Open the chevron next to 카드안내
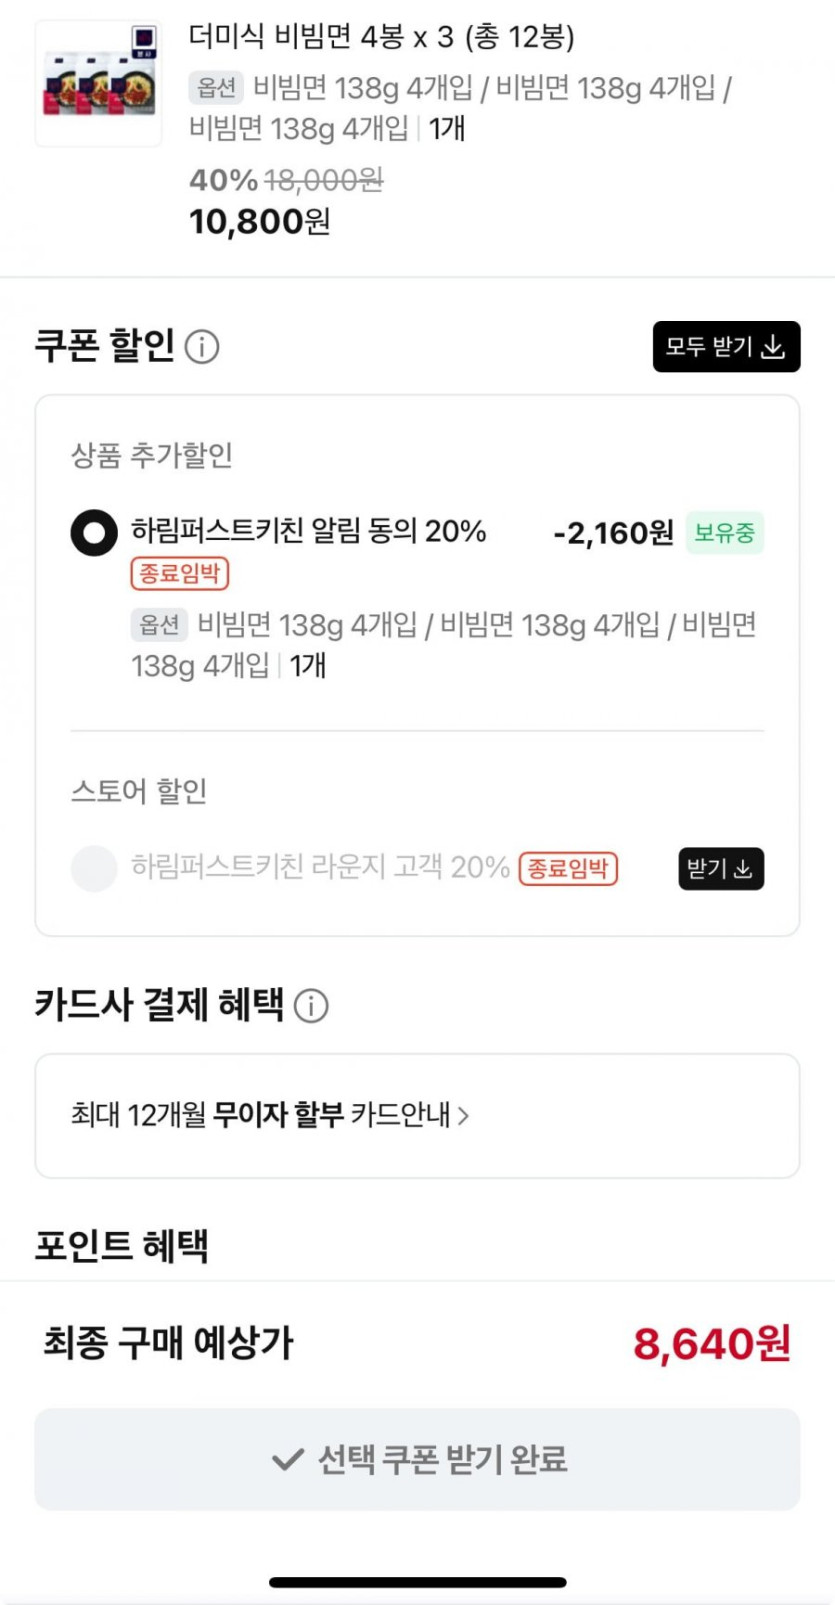The image size is (835, 1605). pyautogui.click(x=463, y=1115)
